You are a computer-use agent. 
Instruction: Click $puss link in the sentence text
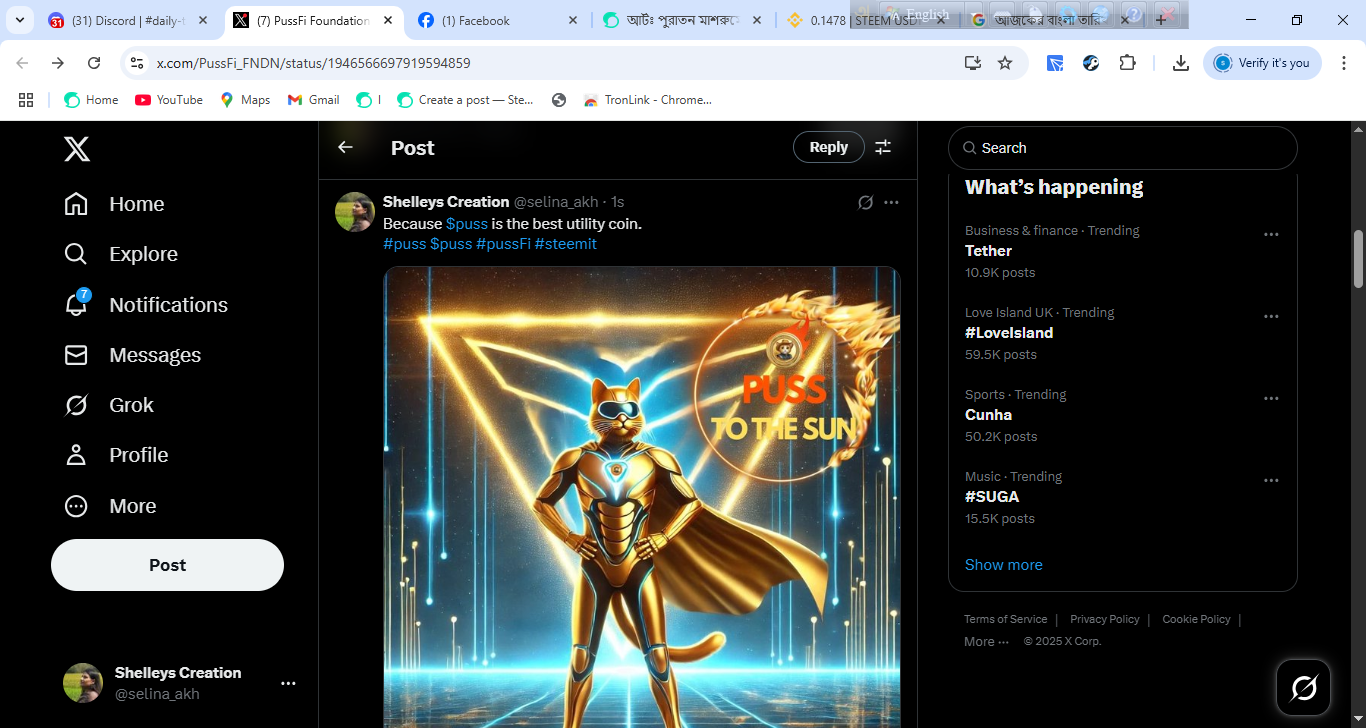click(467, 224)
